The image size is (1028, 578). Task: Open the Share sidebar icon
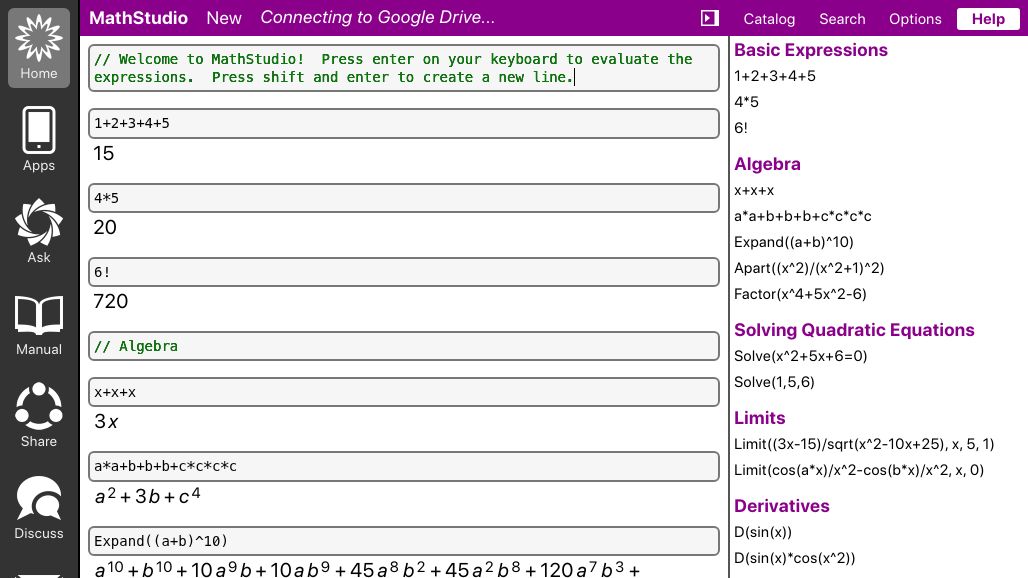click(x=39, y=415)
